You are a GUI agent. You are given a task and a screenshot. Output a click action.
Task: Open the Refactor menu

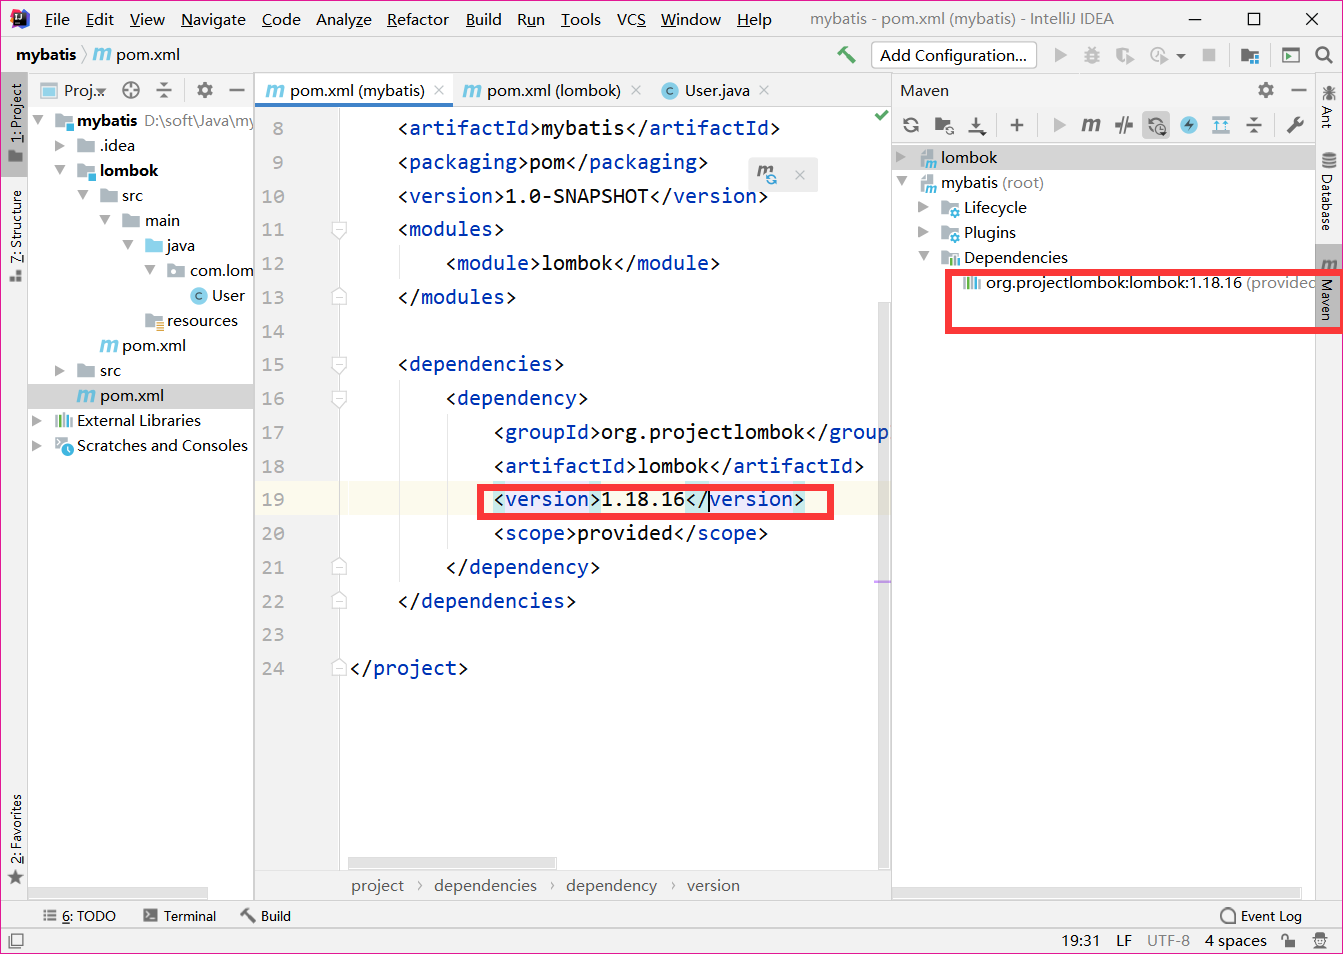(x=417, y=18)
